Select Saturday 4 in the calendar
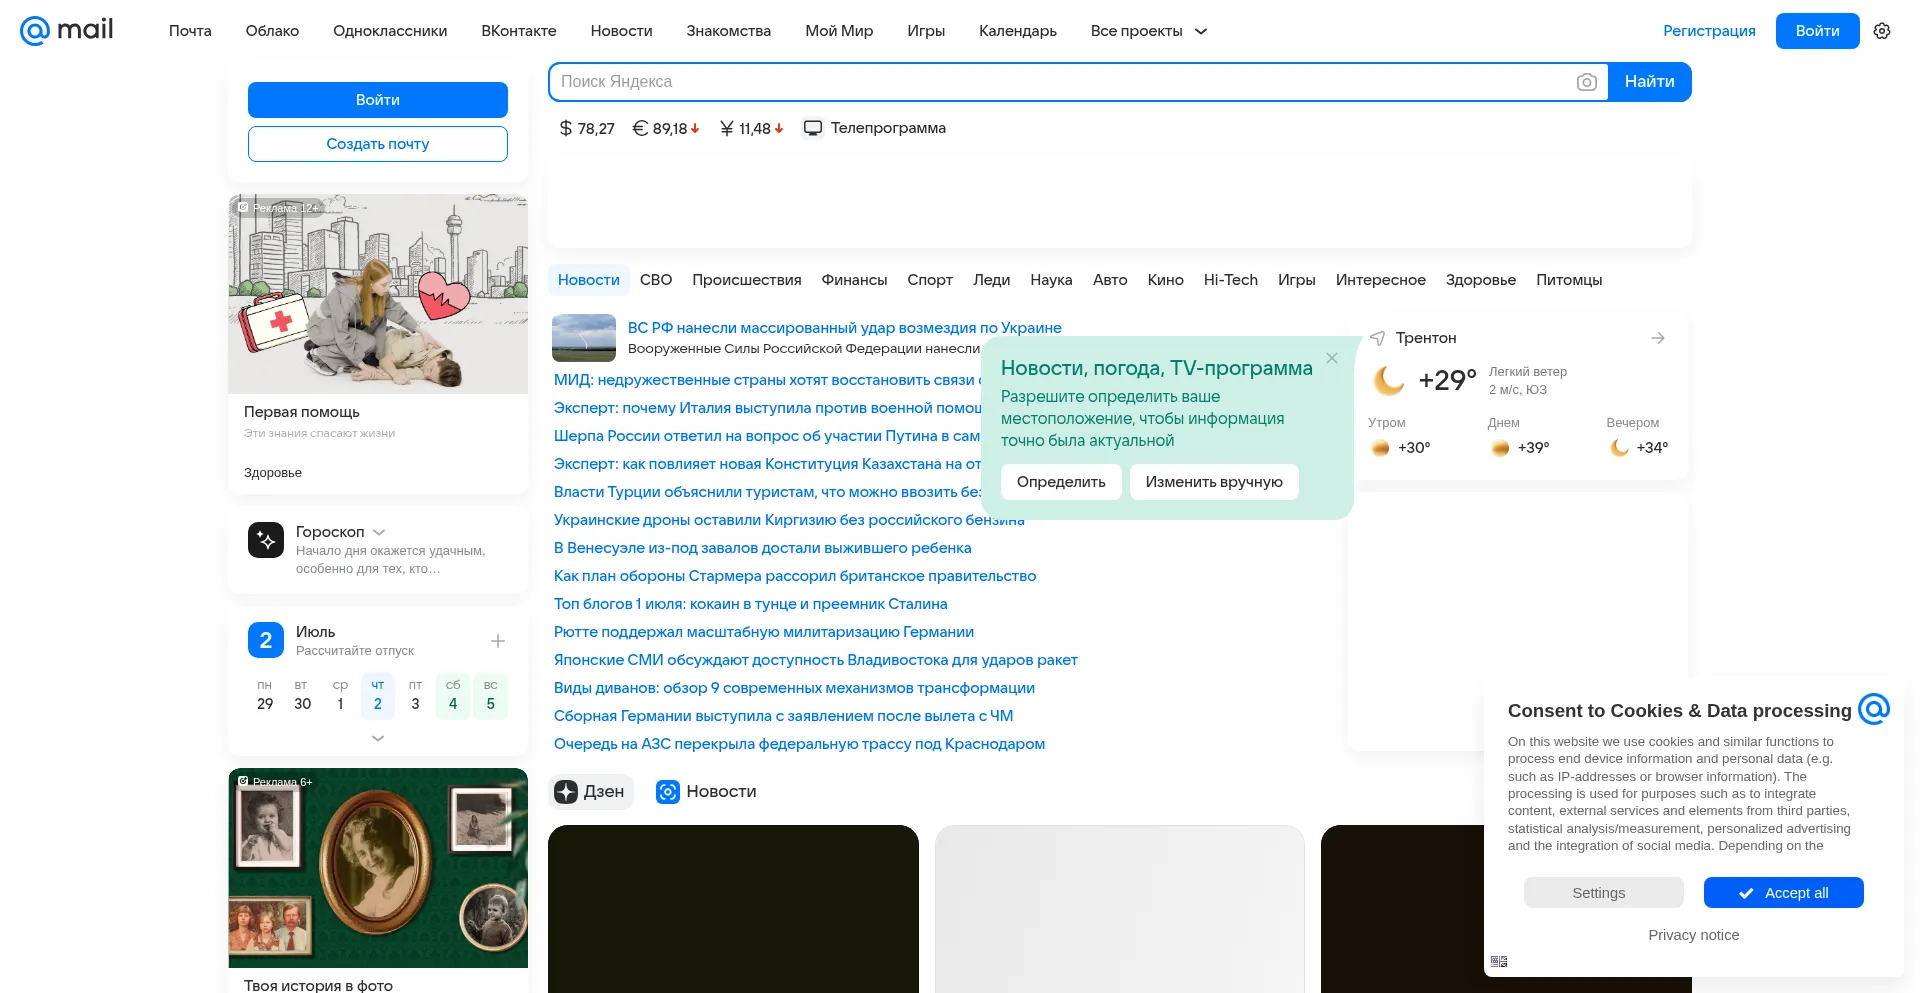The height and width of the screenshot is (993, 1920). [x=453, y=696]
